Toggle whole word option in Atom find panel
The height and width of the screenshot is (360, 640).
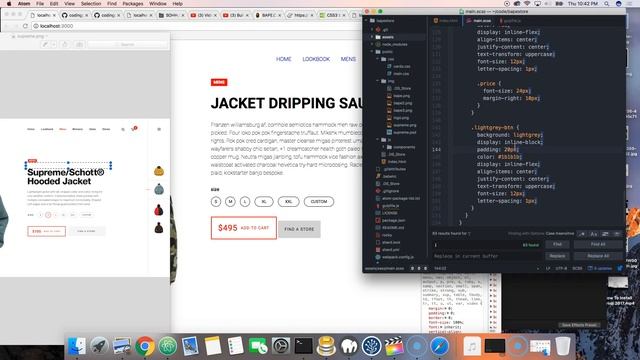pos(617,234)
